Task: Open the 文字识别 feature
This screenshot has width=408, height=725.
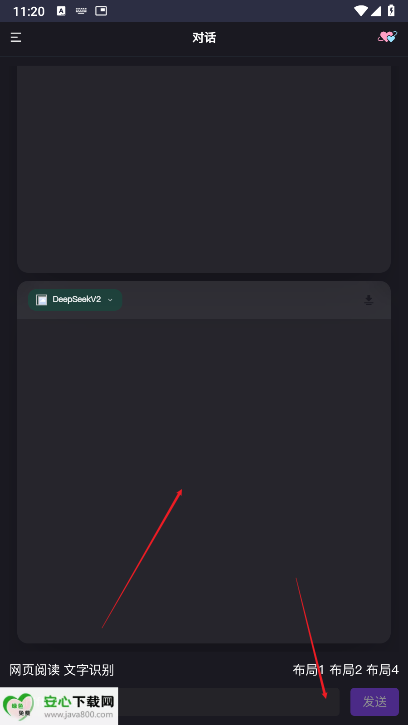Action: [89, 670]
